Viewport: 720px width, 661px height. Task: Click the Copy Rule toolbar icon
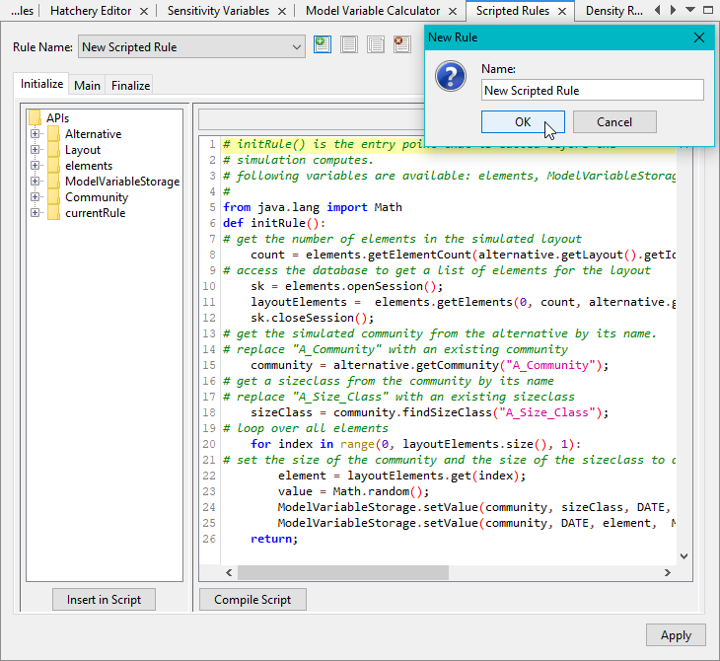click(x=375, y=45)
